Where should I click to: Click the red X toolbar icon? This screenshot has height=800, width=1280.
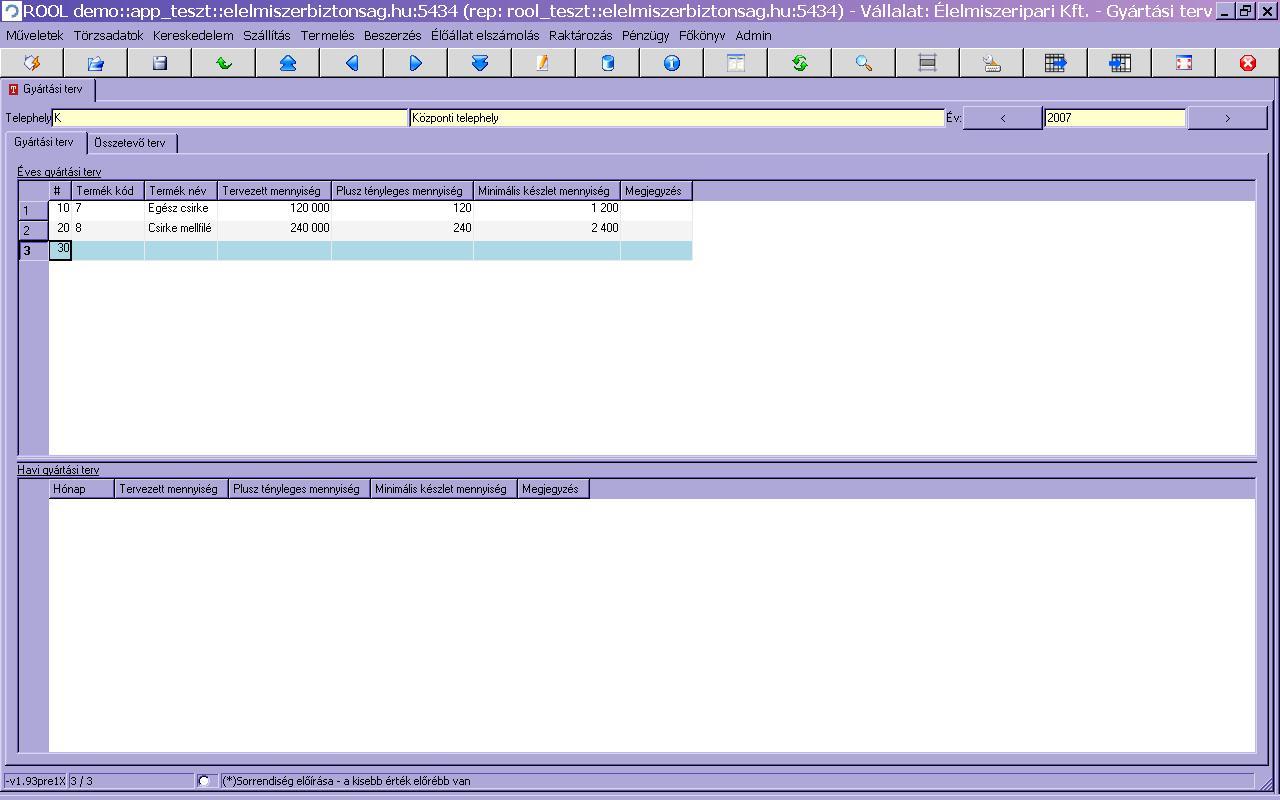tap(1248, 63)
